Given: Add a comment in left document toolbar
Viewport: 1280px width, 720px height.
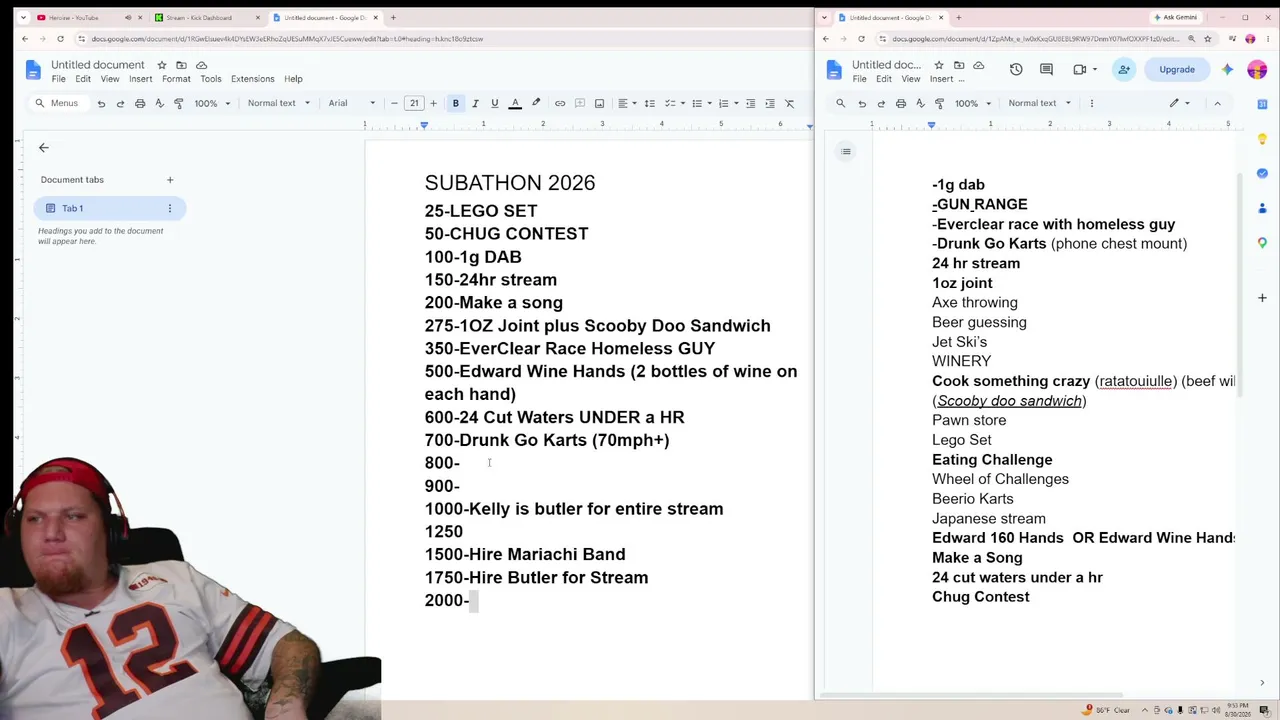Looking at the screenshot, I should pos(580,103).
